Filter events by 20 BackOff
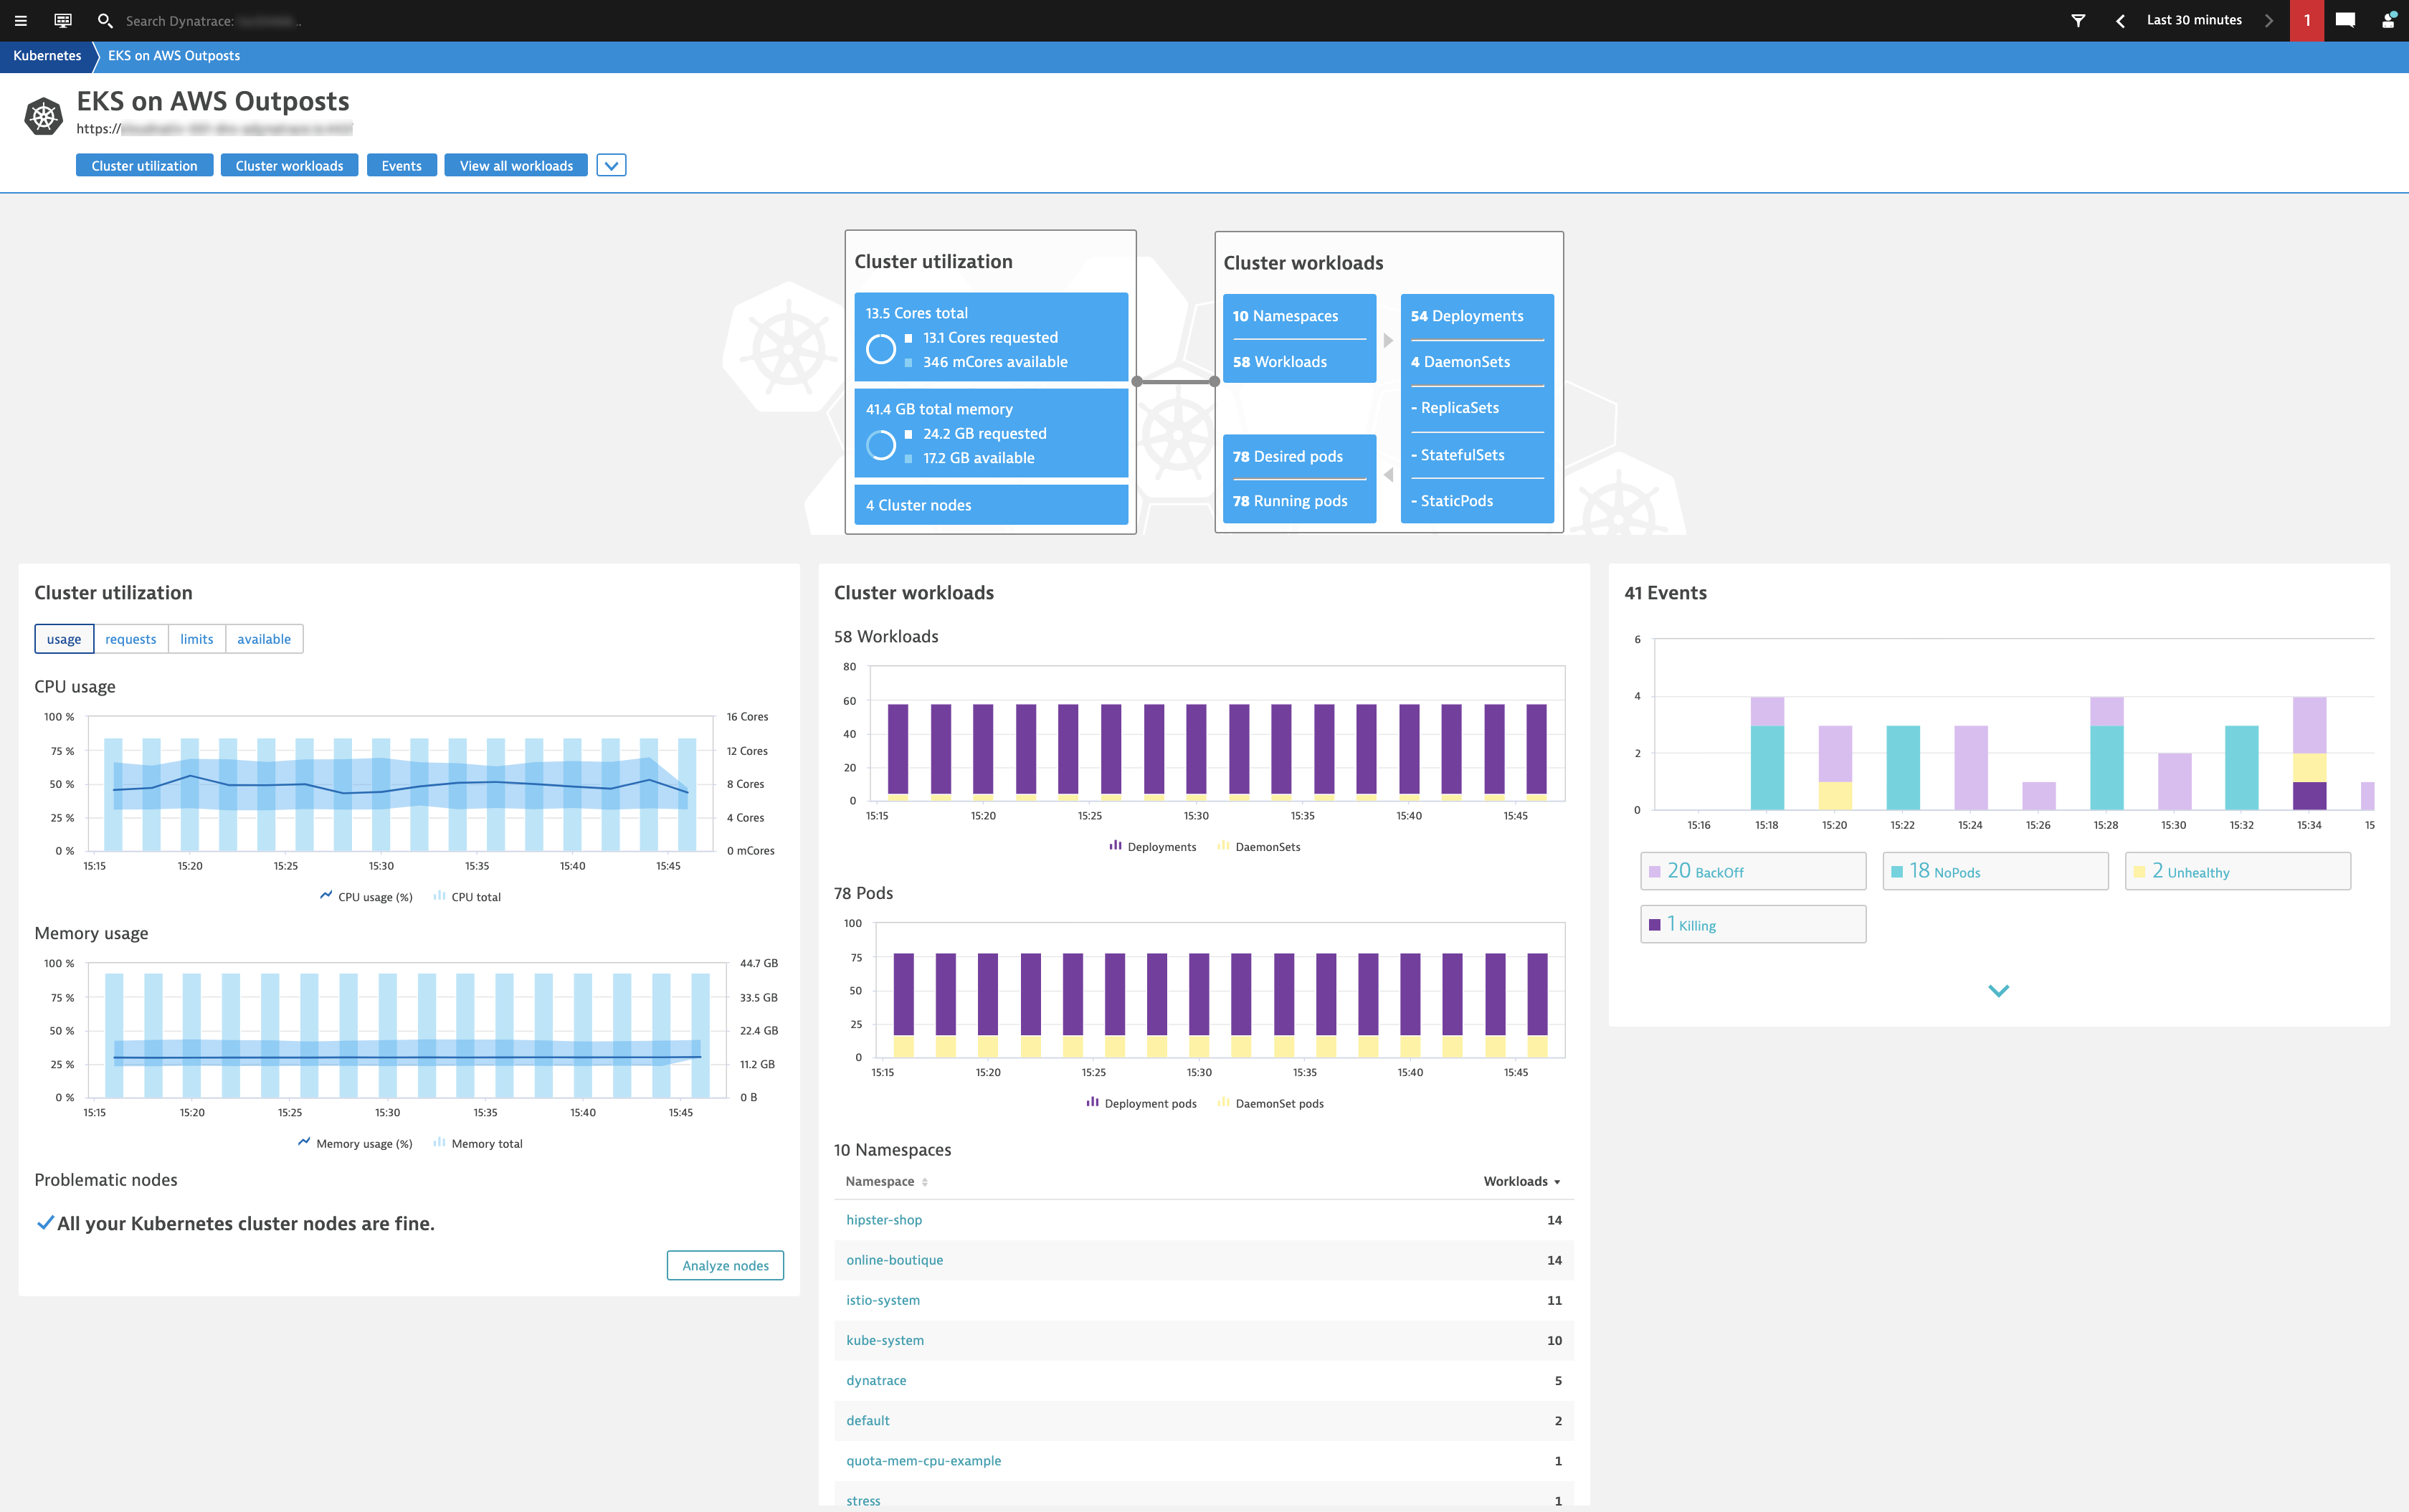The image size is (2409, 1512). click(x=1753, y=871)
